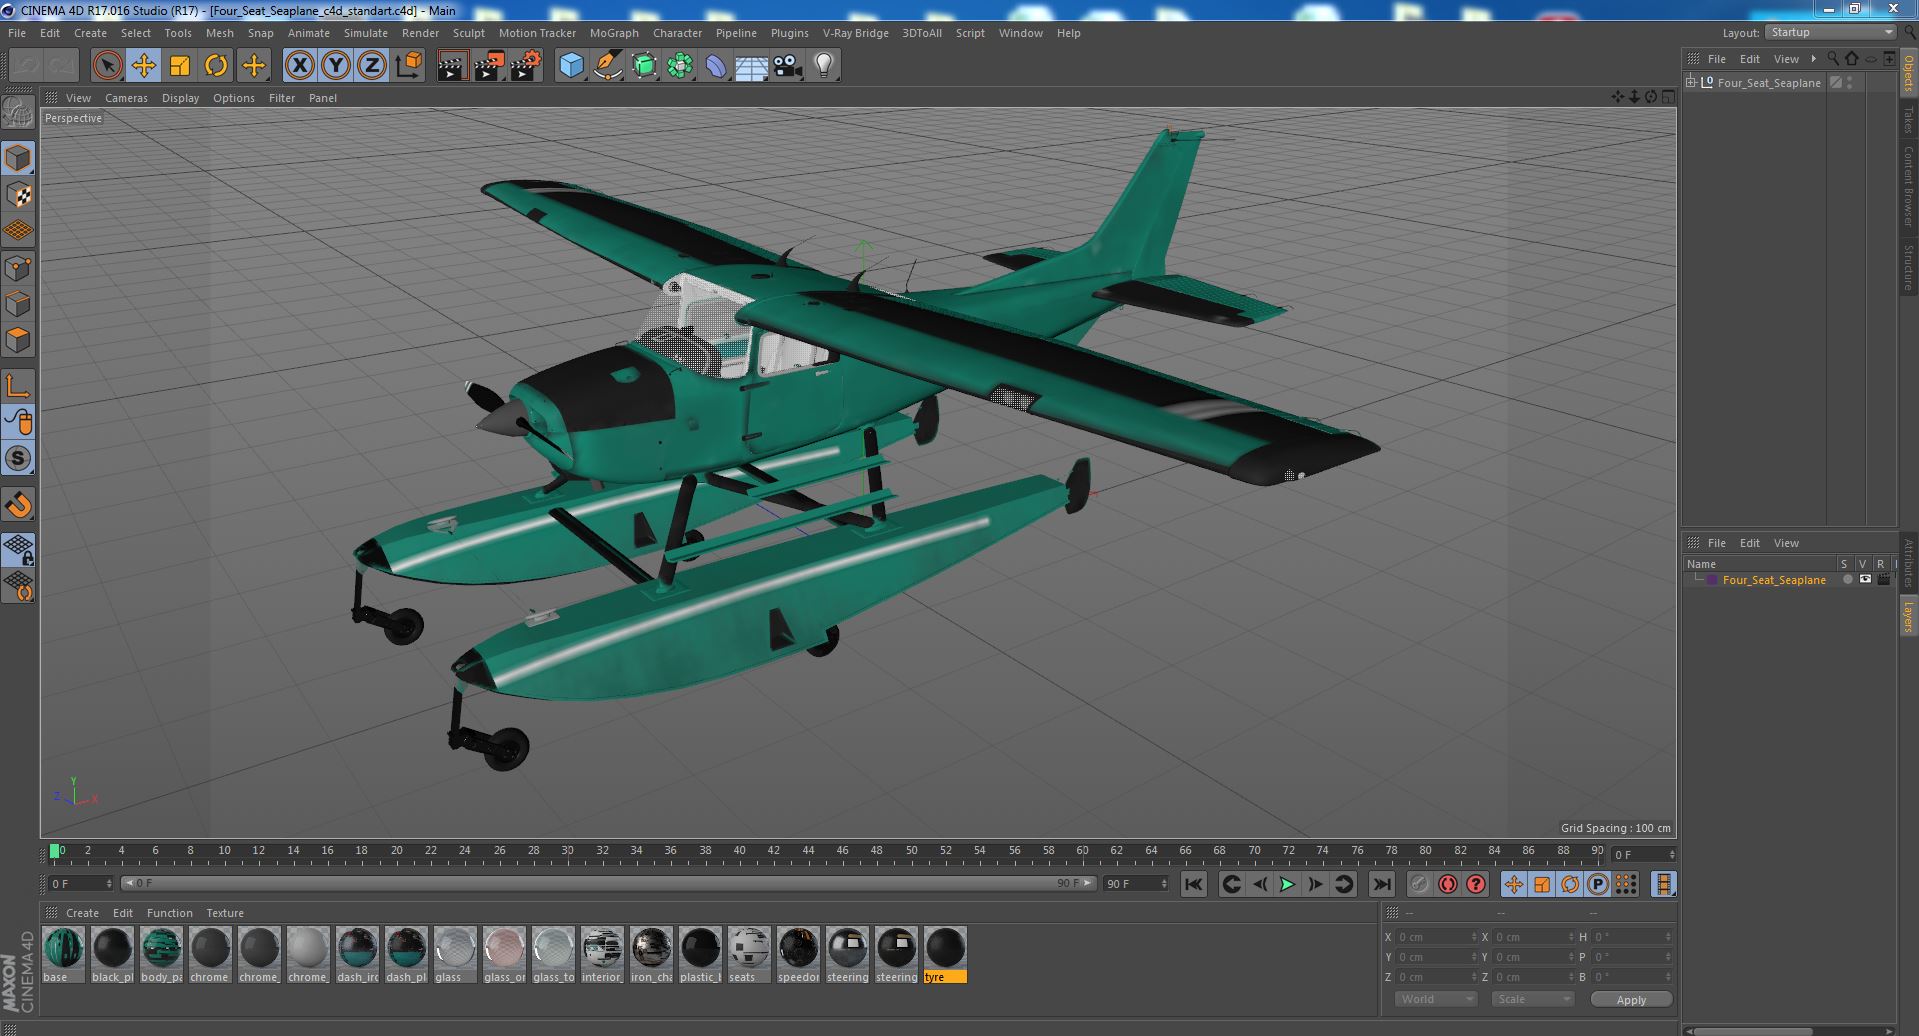Select the Rotate tool
The image size is (1919, 1036).
click(216, 66)
